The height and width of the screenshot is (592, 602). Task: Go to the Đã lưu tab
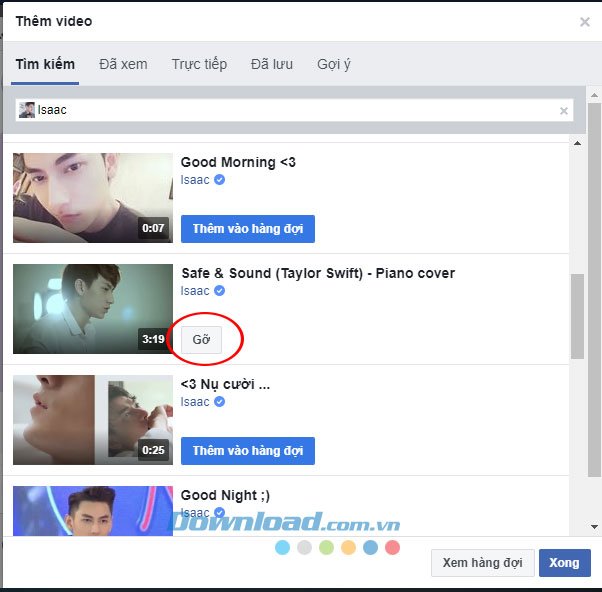pos(271,64)
